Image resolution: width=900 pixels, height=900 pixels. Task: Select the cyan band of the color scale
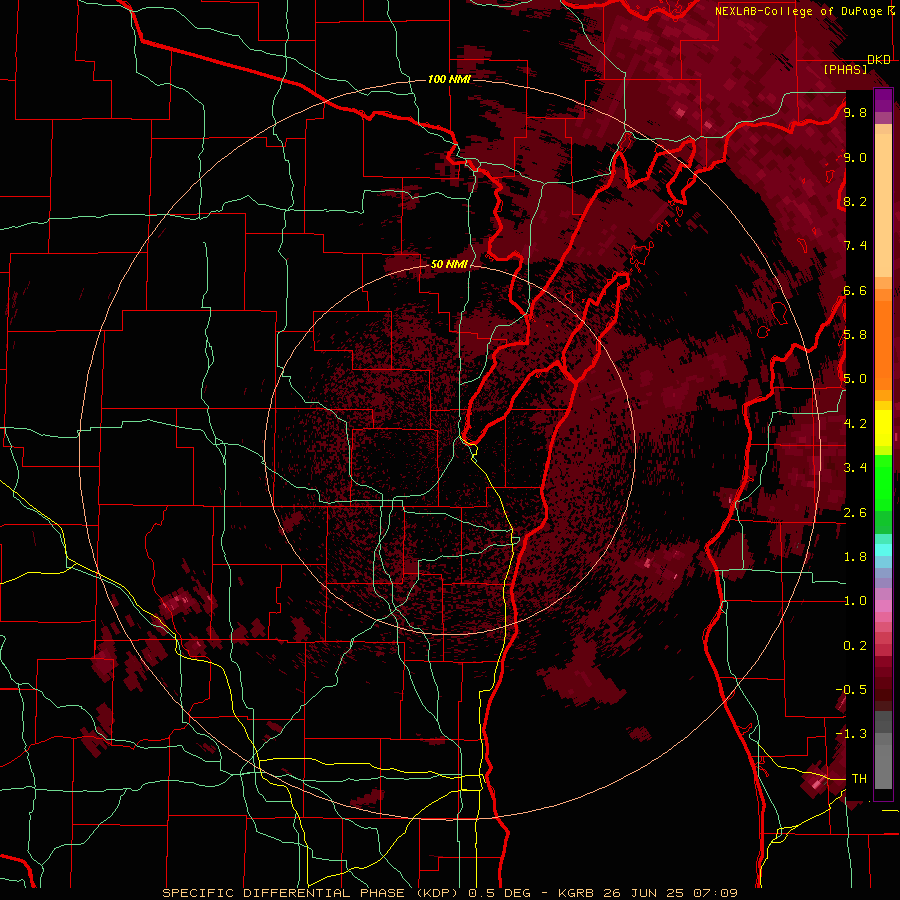tap(883, 550)
